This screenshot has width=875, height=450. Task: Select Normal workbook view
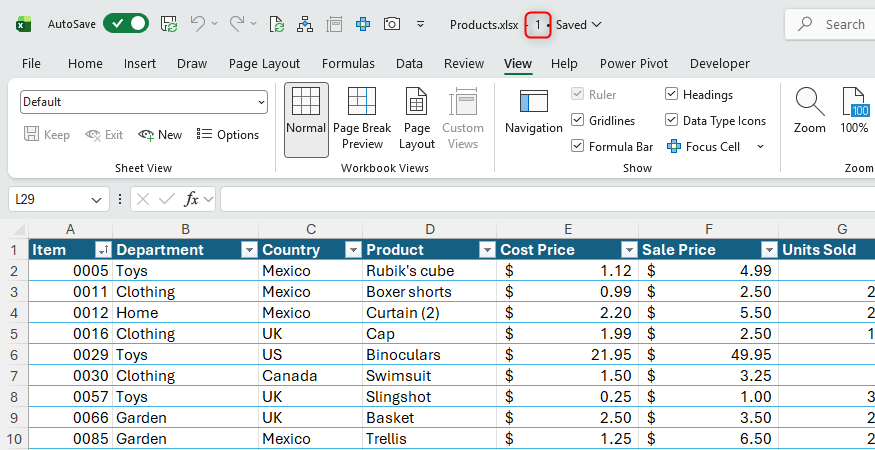click(306, 119)
